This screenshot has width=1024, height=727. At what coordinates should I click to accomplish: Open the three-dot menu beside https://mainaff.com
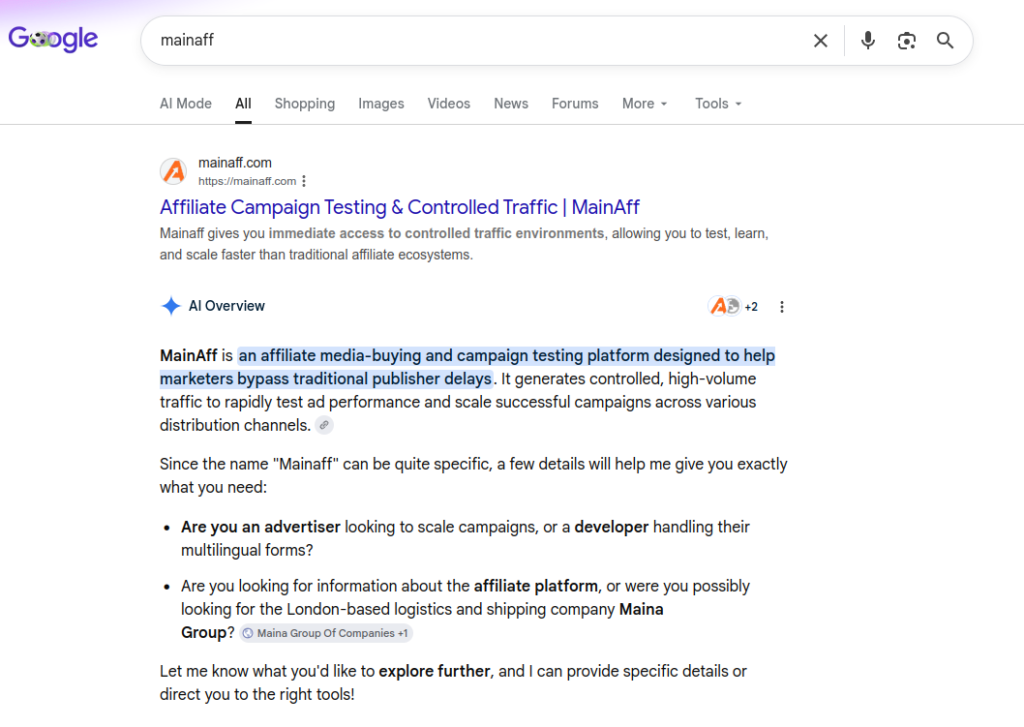[x=304, y=181]
